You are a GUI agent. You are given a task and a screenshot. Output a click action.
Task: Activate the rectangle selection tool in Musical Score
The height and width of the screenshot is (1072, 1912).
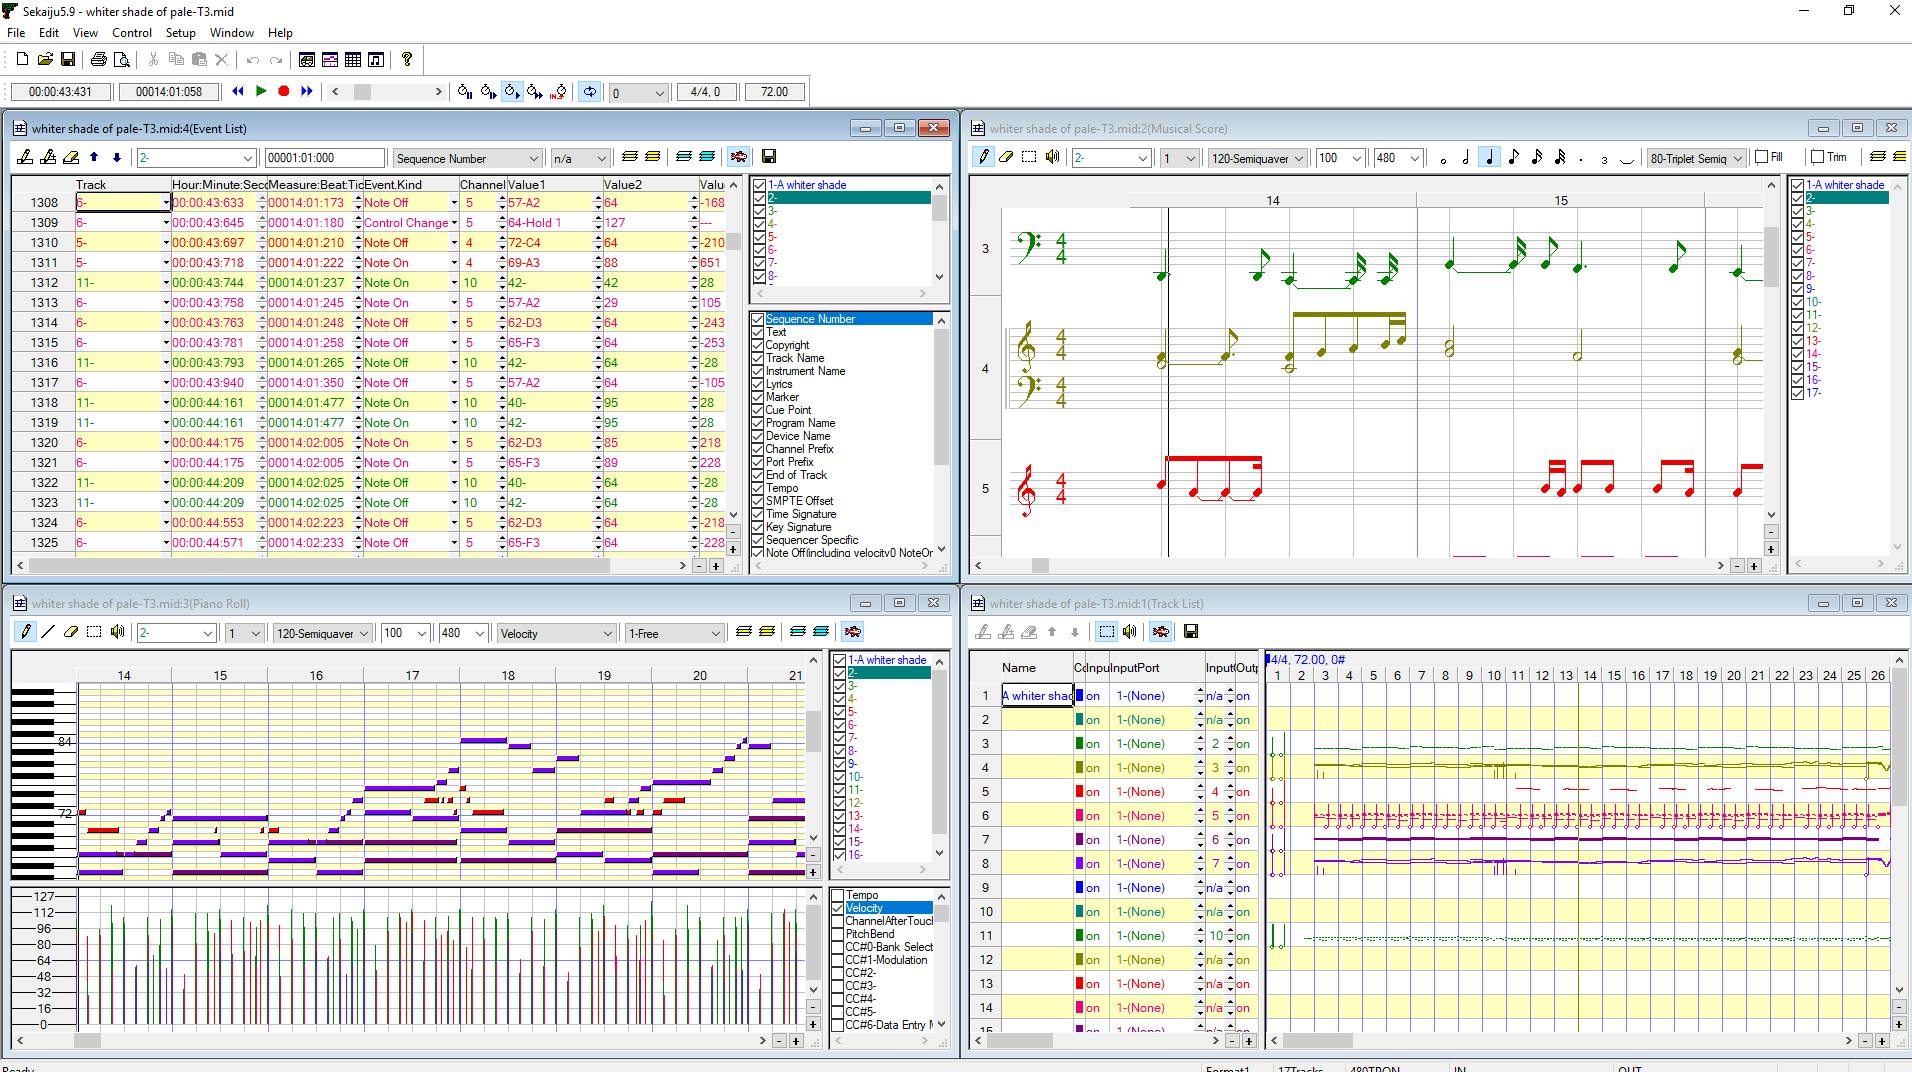pos(1030,158)
